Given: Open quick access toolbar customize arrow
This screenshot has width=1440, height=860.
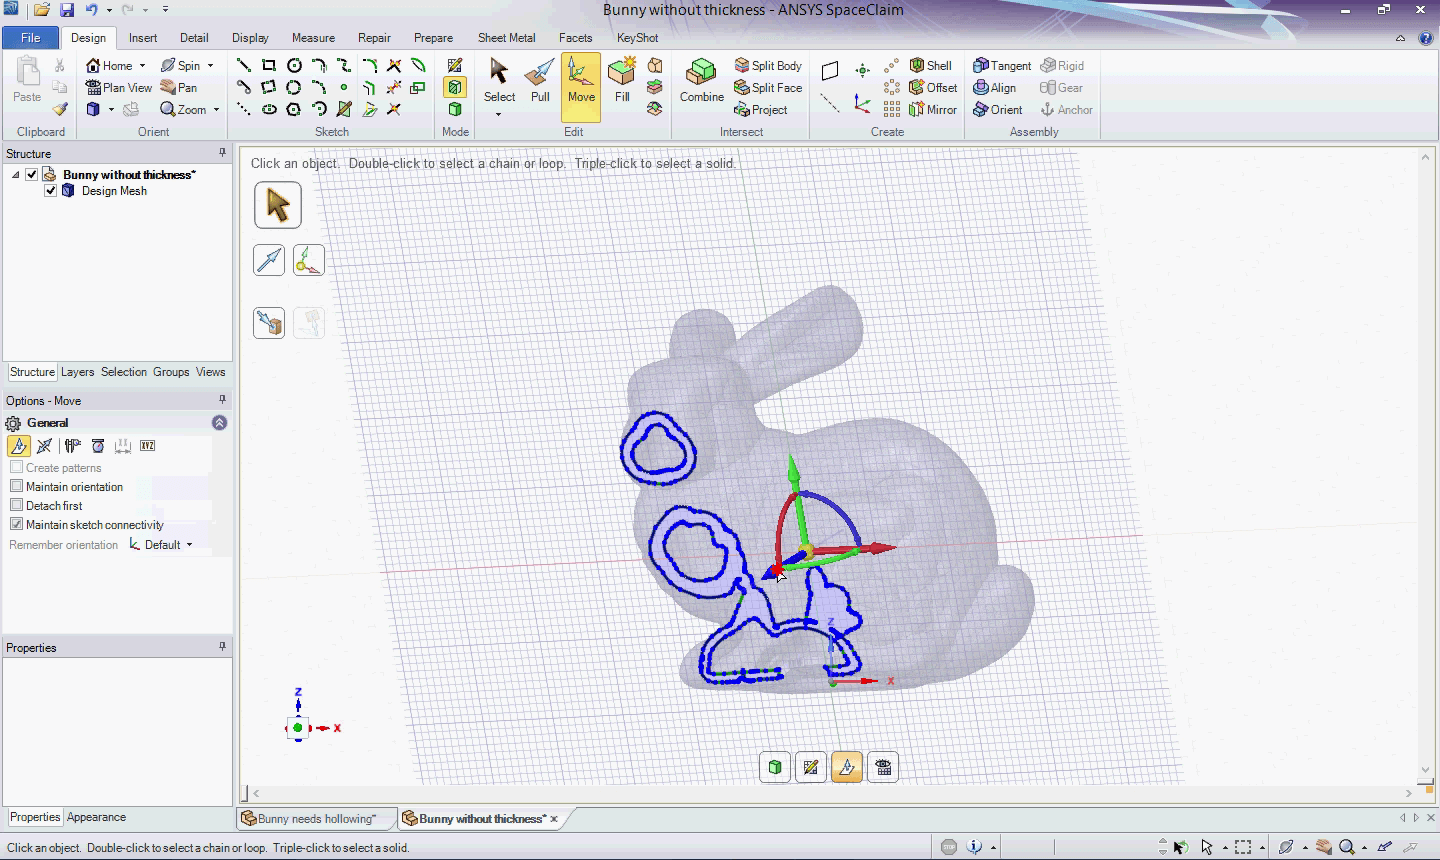Looking at the screenshot, I should point(165,10).
